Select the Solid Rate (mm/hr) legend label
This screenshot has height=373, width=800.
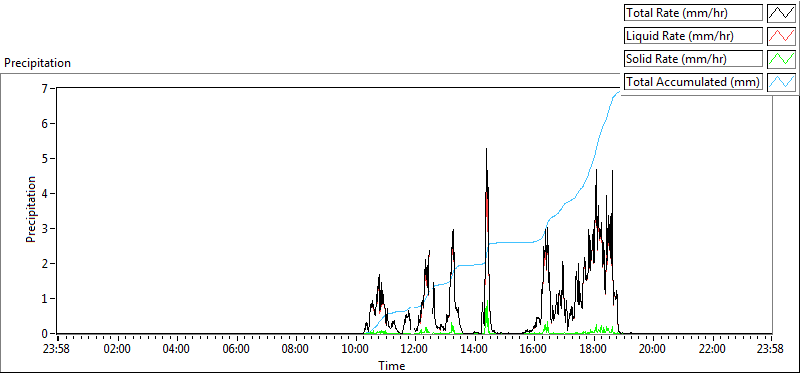[x=693, y=59]
